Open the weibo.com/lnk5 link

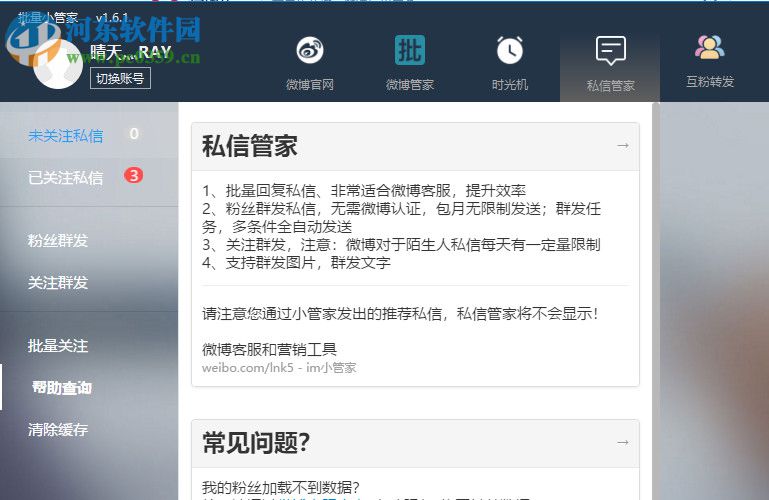[x=279, y=368]
